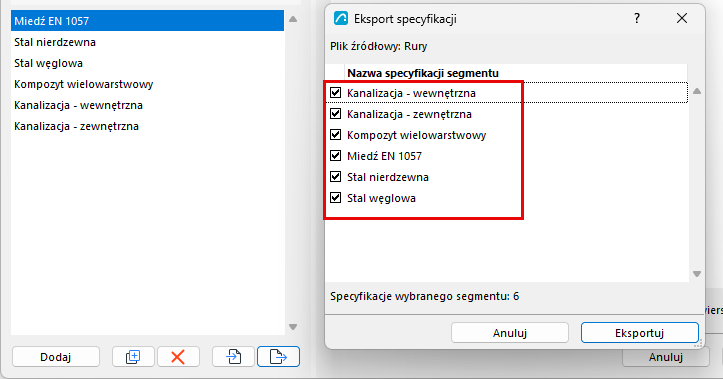Click scroll up arrow in left list
723x379 pixels.
pos(293,19)
